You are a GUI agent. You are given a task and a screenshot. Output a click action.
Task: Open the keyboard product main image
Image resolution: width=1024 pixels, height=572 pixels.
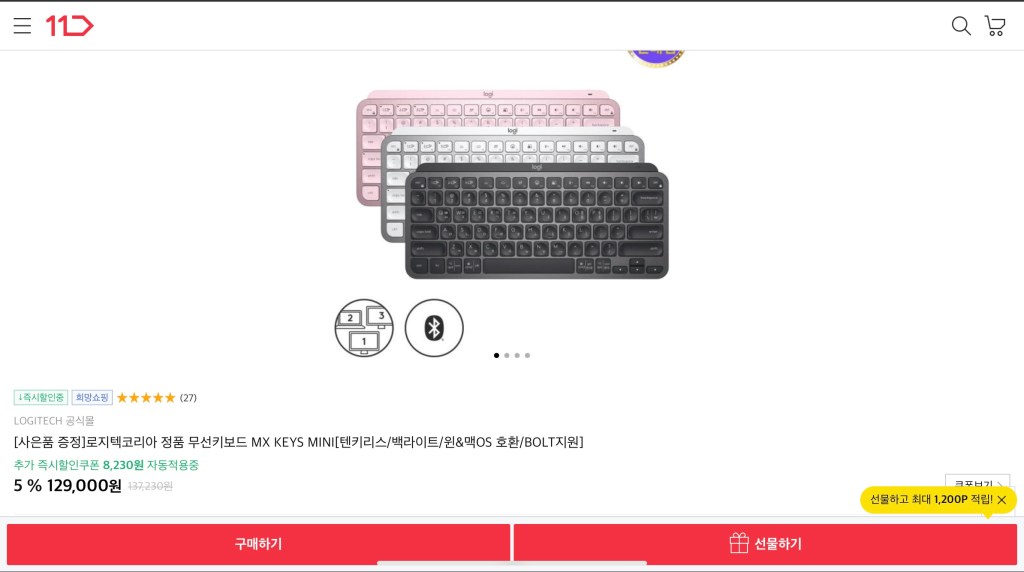click(x=512, y=185)
